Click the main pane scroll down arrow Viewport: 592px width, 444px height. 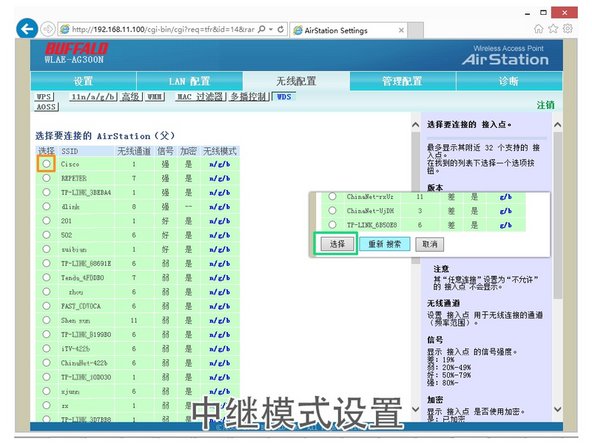[415, 409]
